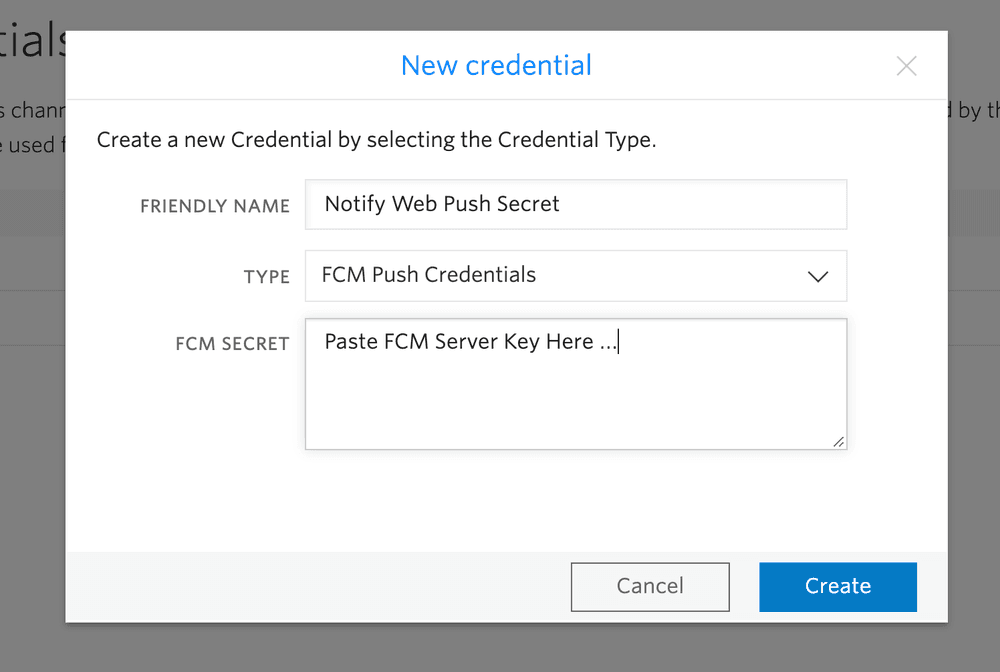Click the FRIENDLY NAME label
1000x672 pixels.
[215, 206]
